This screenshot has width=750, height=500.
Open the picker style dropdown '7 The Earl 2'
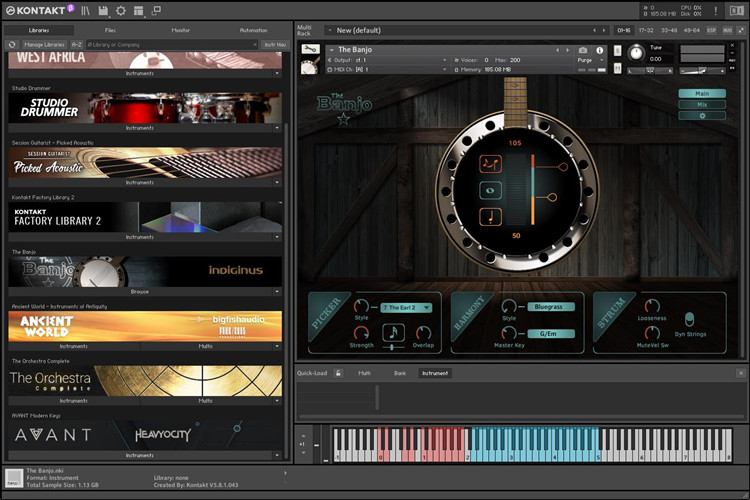406,307
